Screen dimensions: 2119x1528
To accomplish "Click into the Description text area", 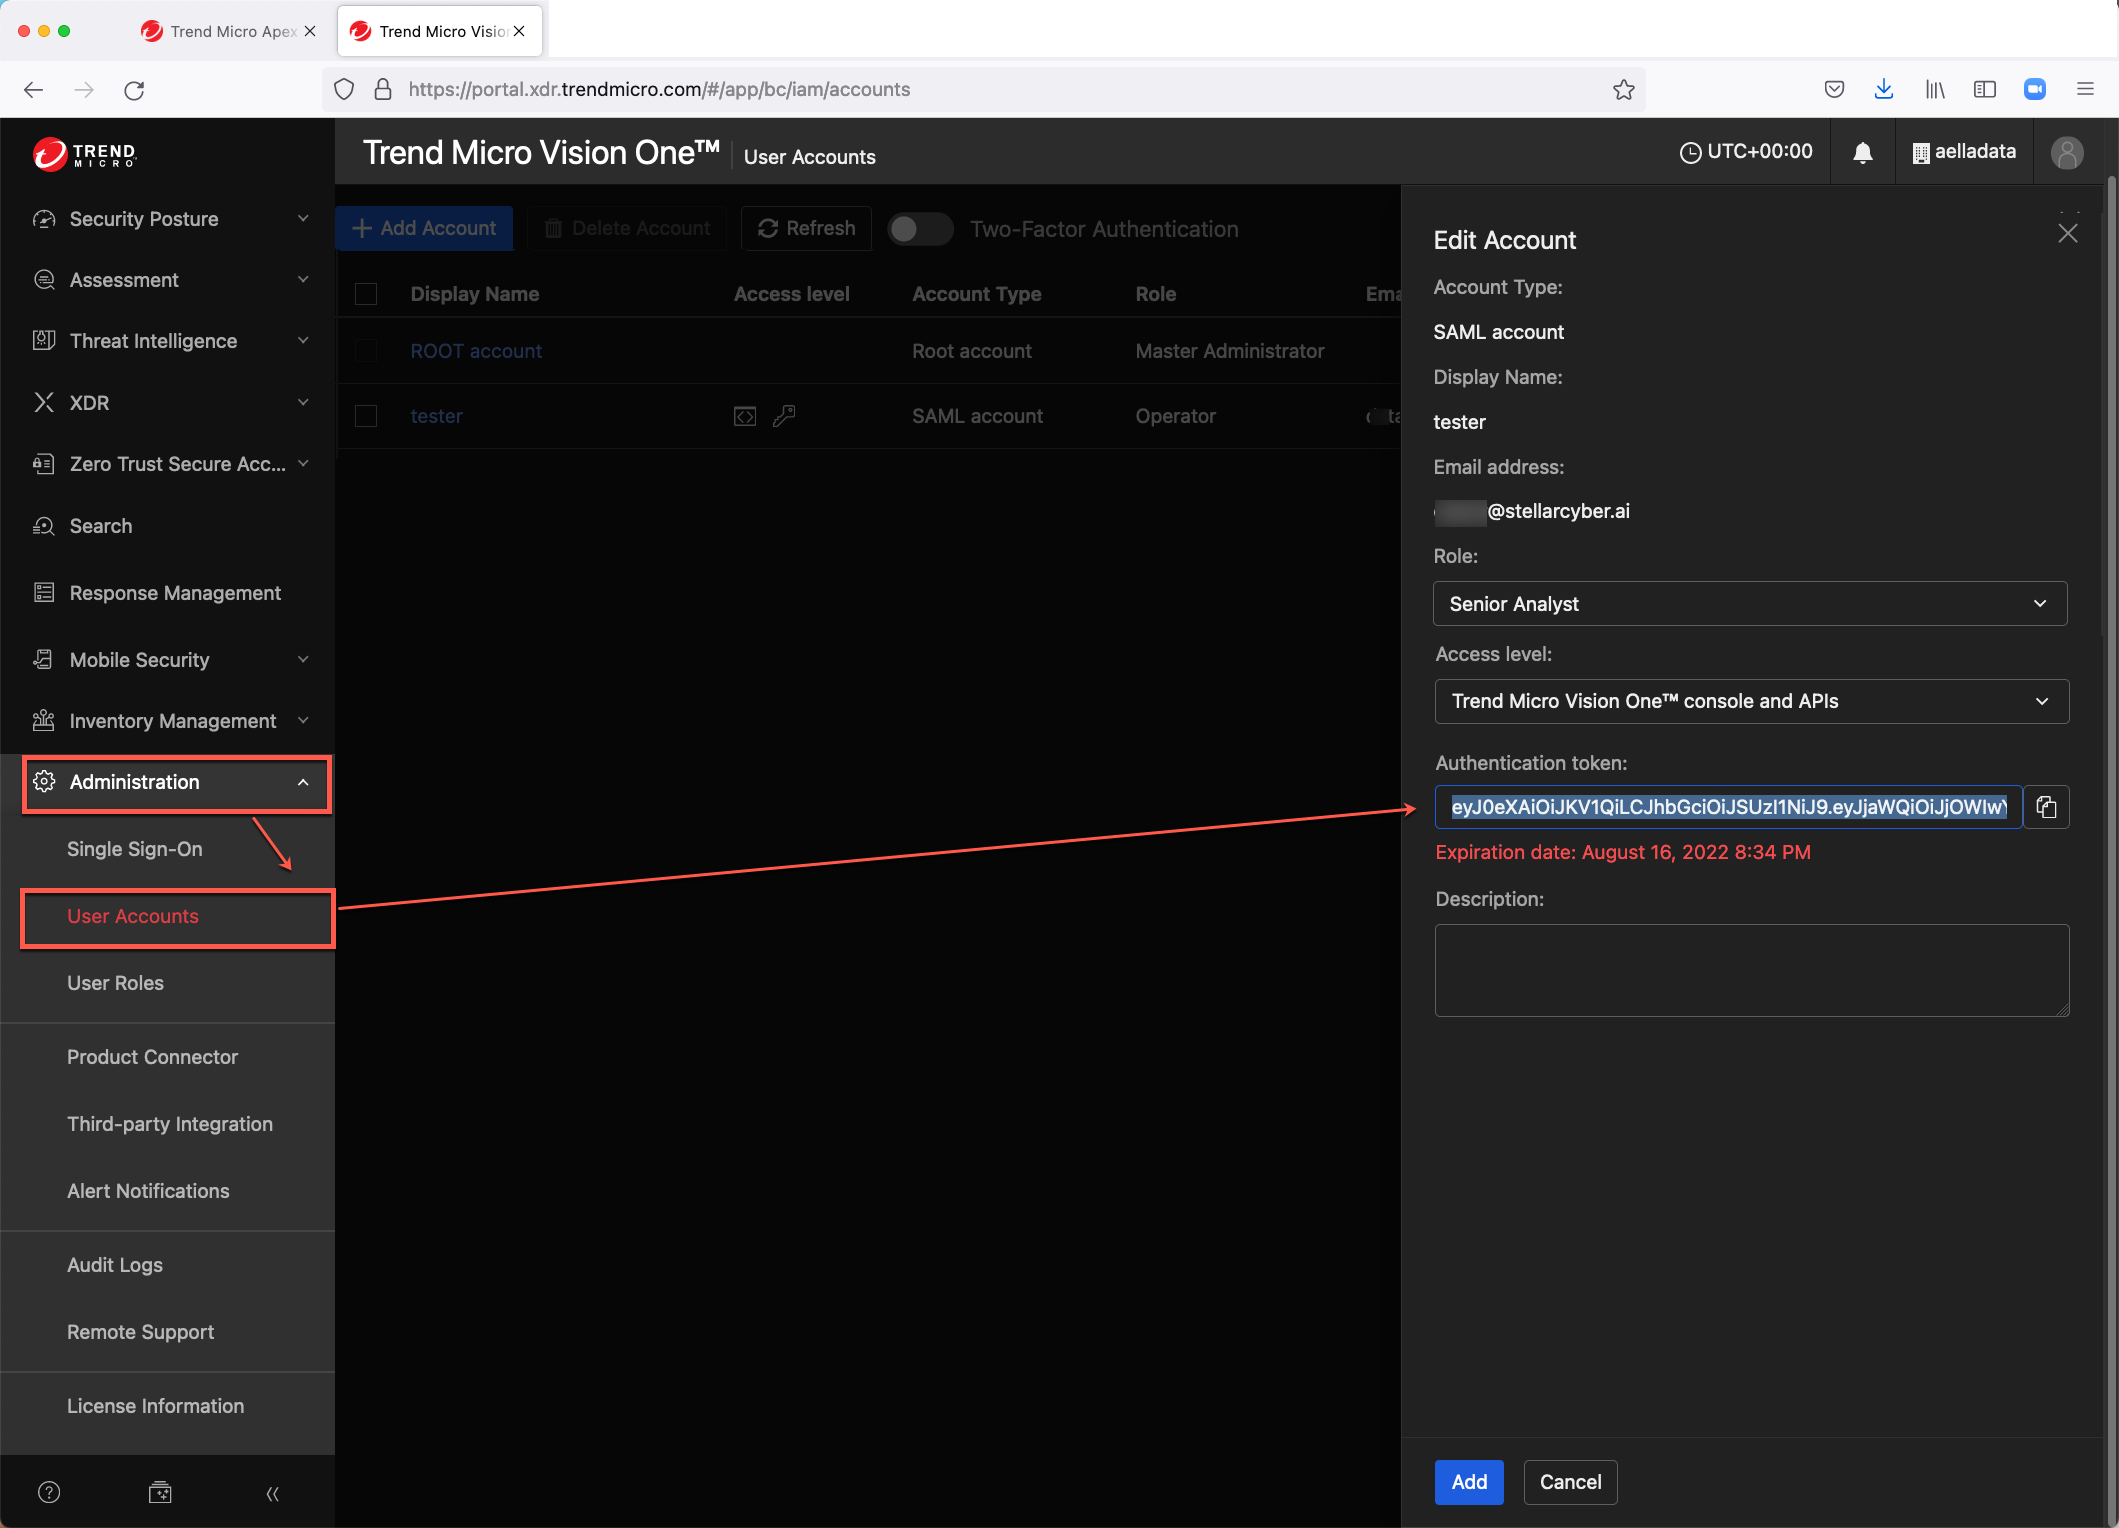I will coord(1751,970).
